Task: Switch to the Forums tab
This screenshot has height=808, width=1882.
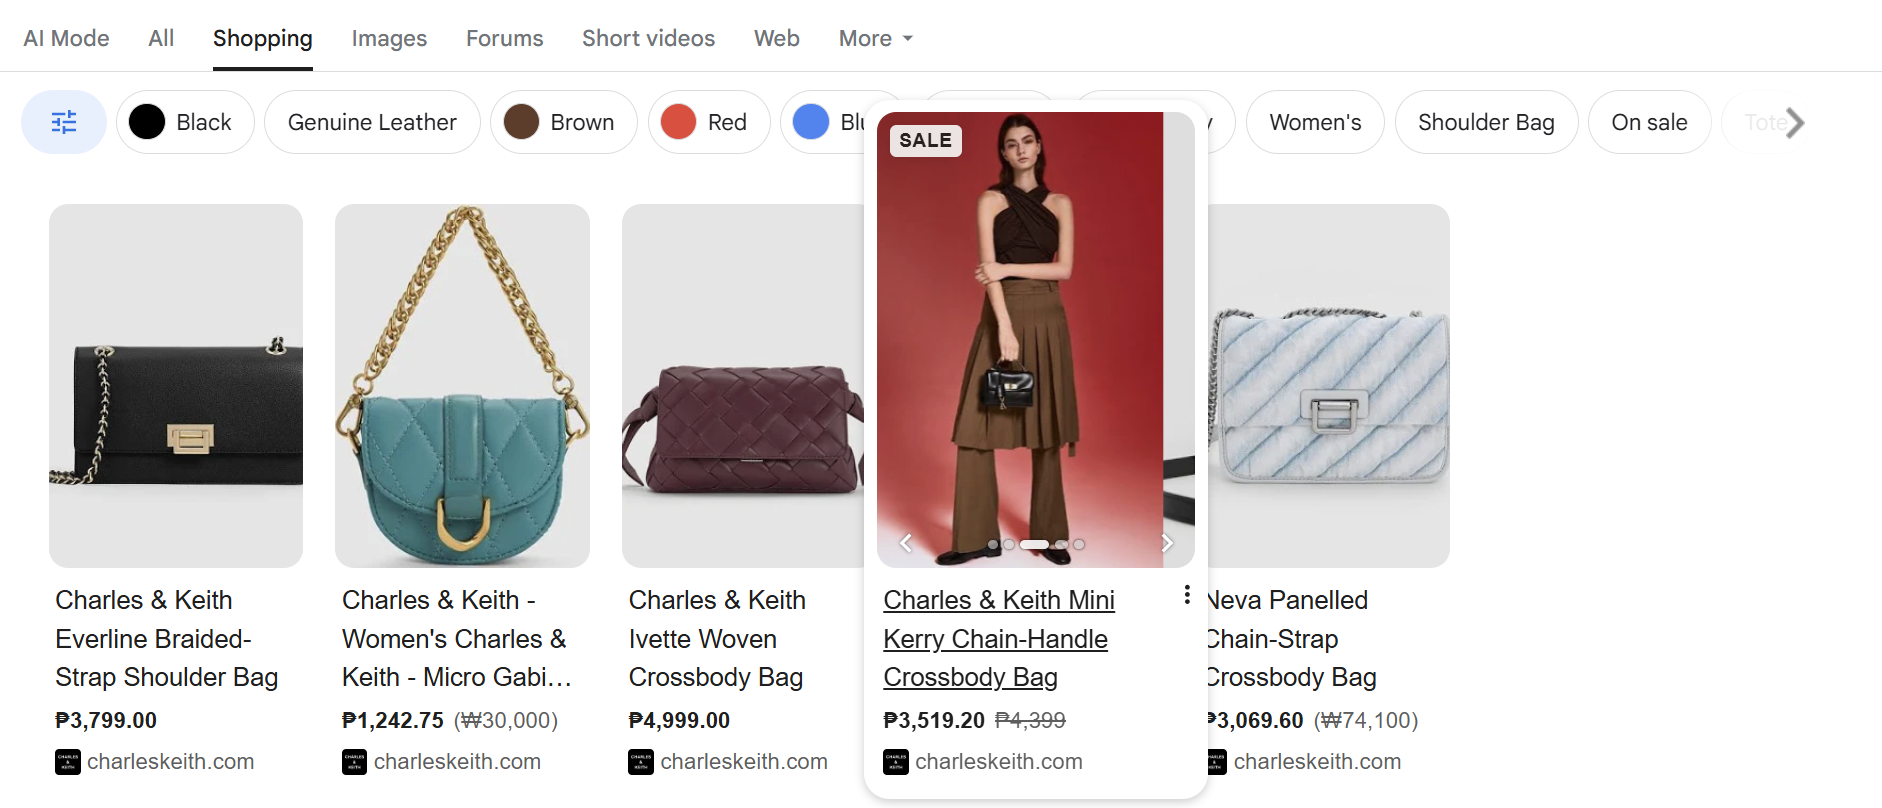Action: (x=504, y=38)
